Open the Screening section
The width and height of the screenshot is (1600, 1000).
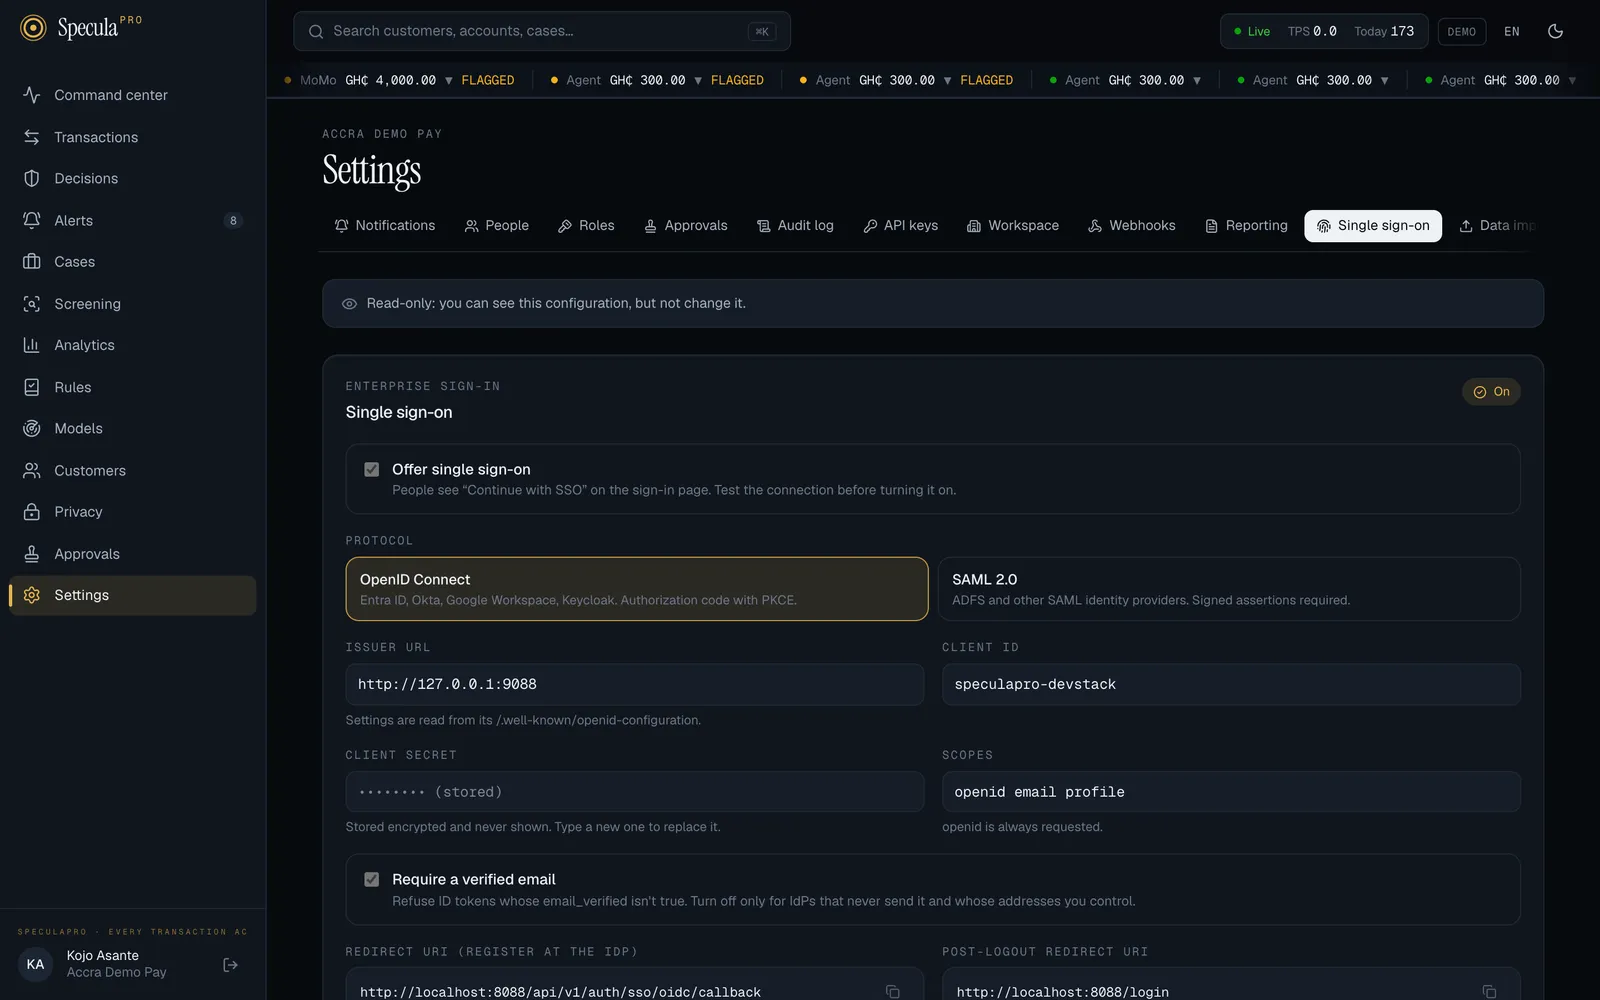click(132, 304)
